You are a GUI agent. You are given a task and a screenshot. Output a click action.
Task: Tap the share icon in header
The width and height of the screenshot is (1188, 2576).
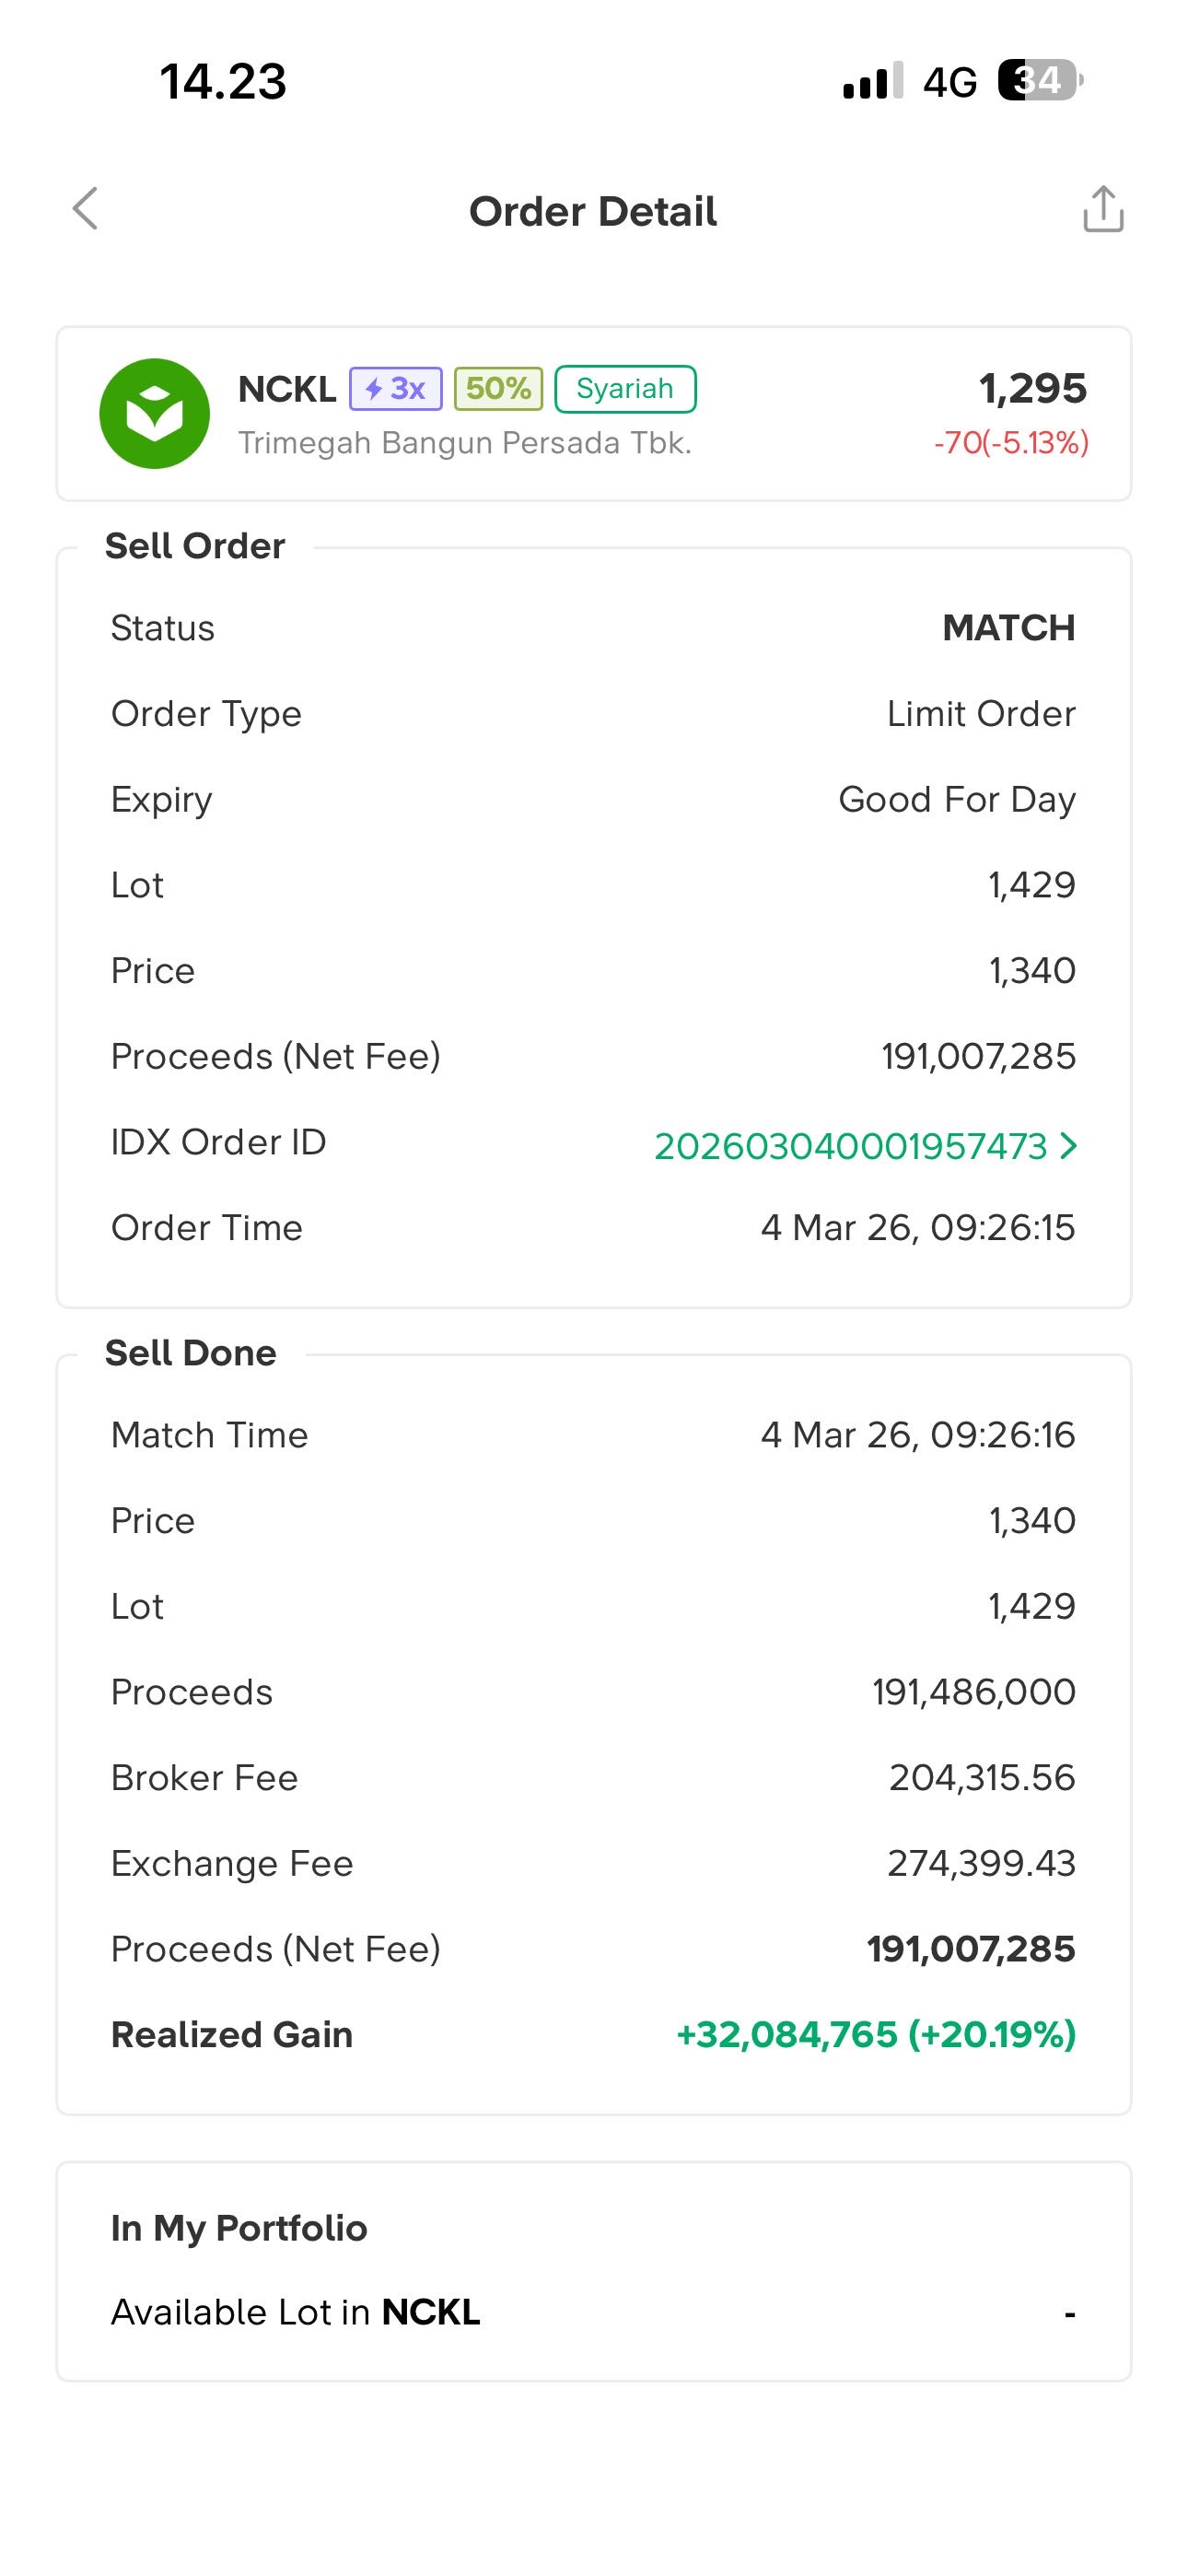click(x=1103, y=209)
